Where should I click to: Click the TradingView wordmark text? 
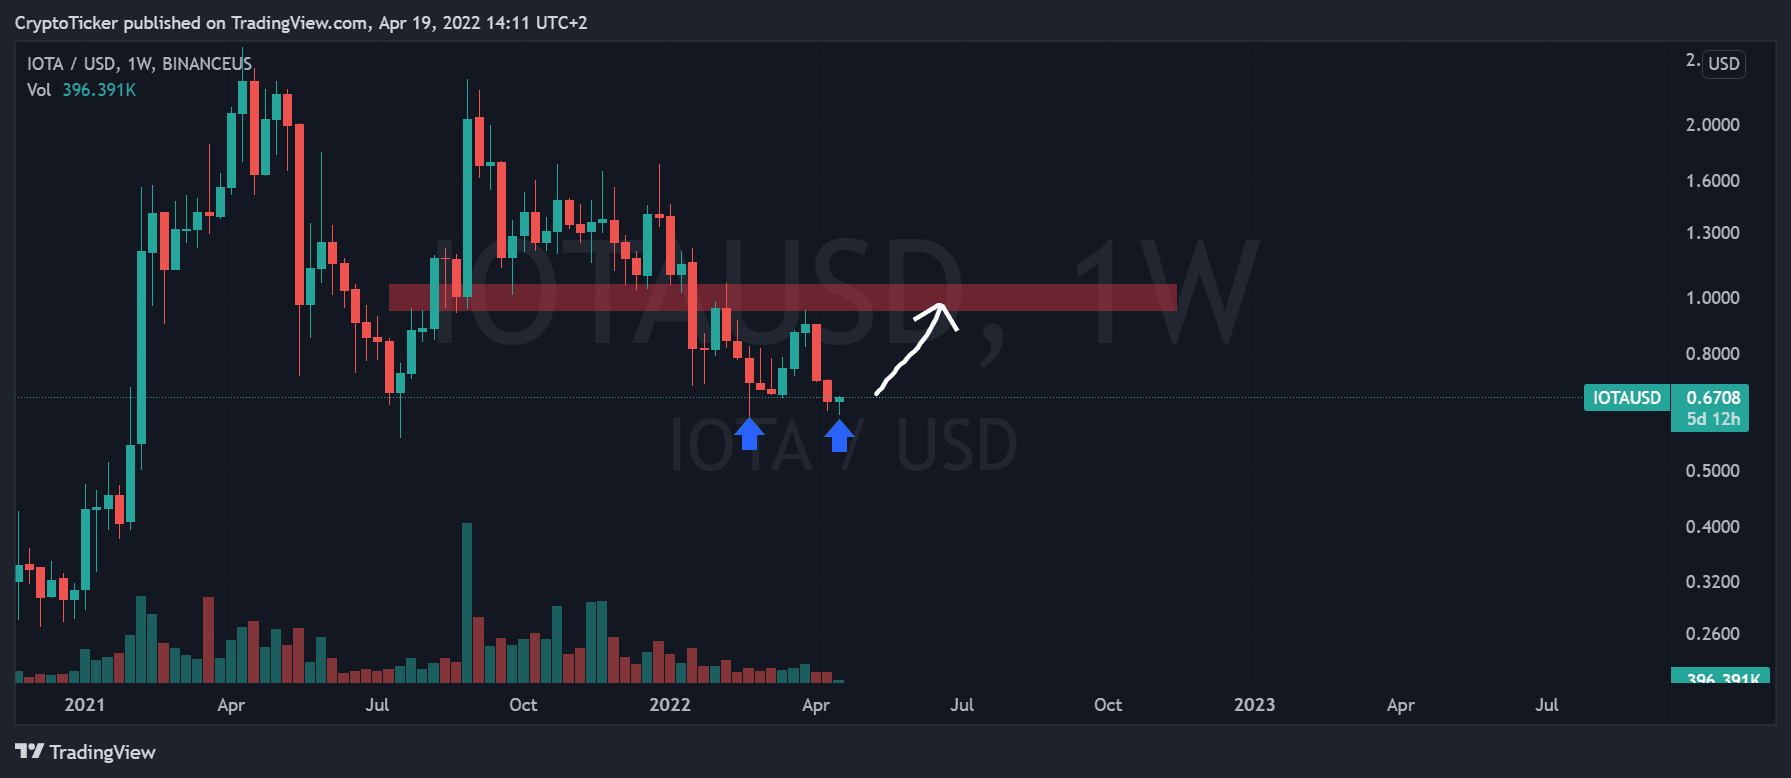pos(103,752)
